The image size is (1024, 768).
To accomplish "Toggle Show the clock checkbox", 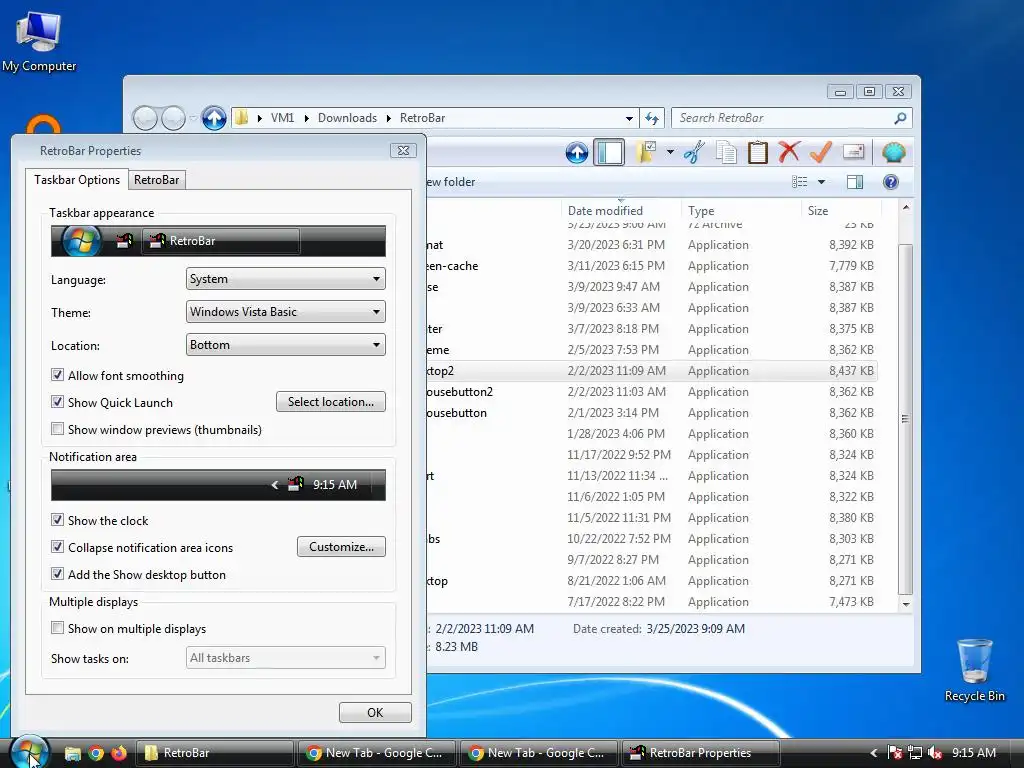I will tap(57, 520).
